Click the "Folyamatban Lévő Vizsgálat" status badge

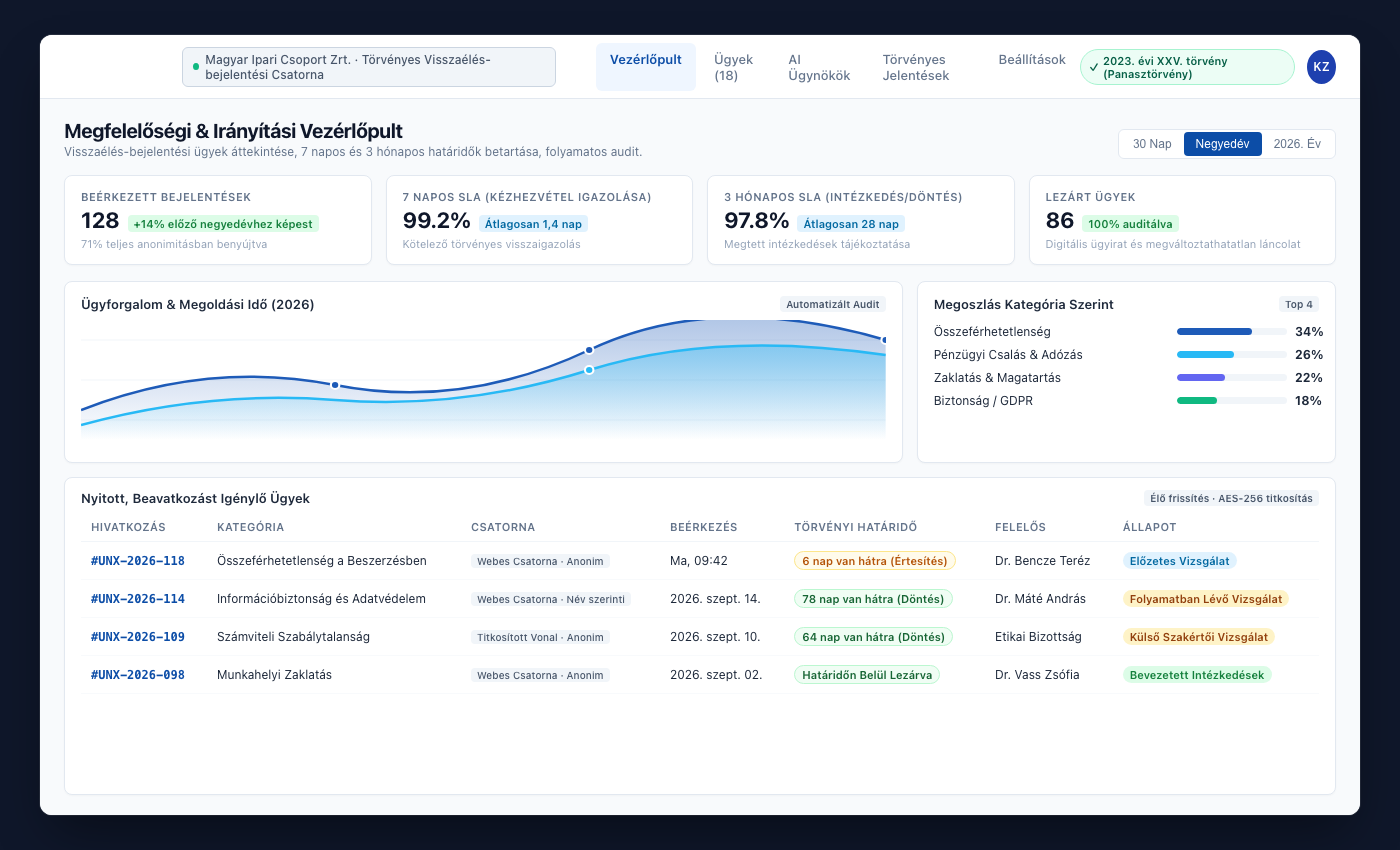1206,599
